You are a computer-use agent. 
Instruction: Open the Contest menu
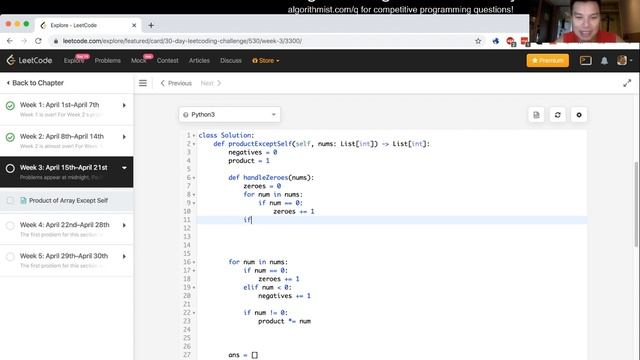tap(167, 60)
